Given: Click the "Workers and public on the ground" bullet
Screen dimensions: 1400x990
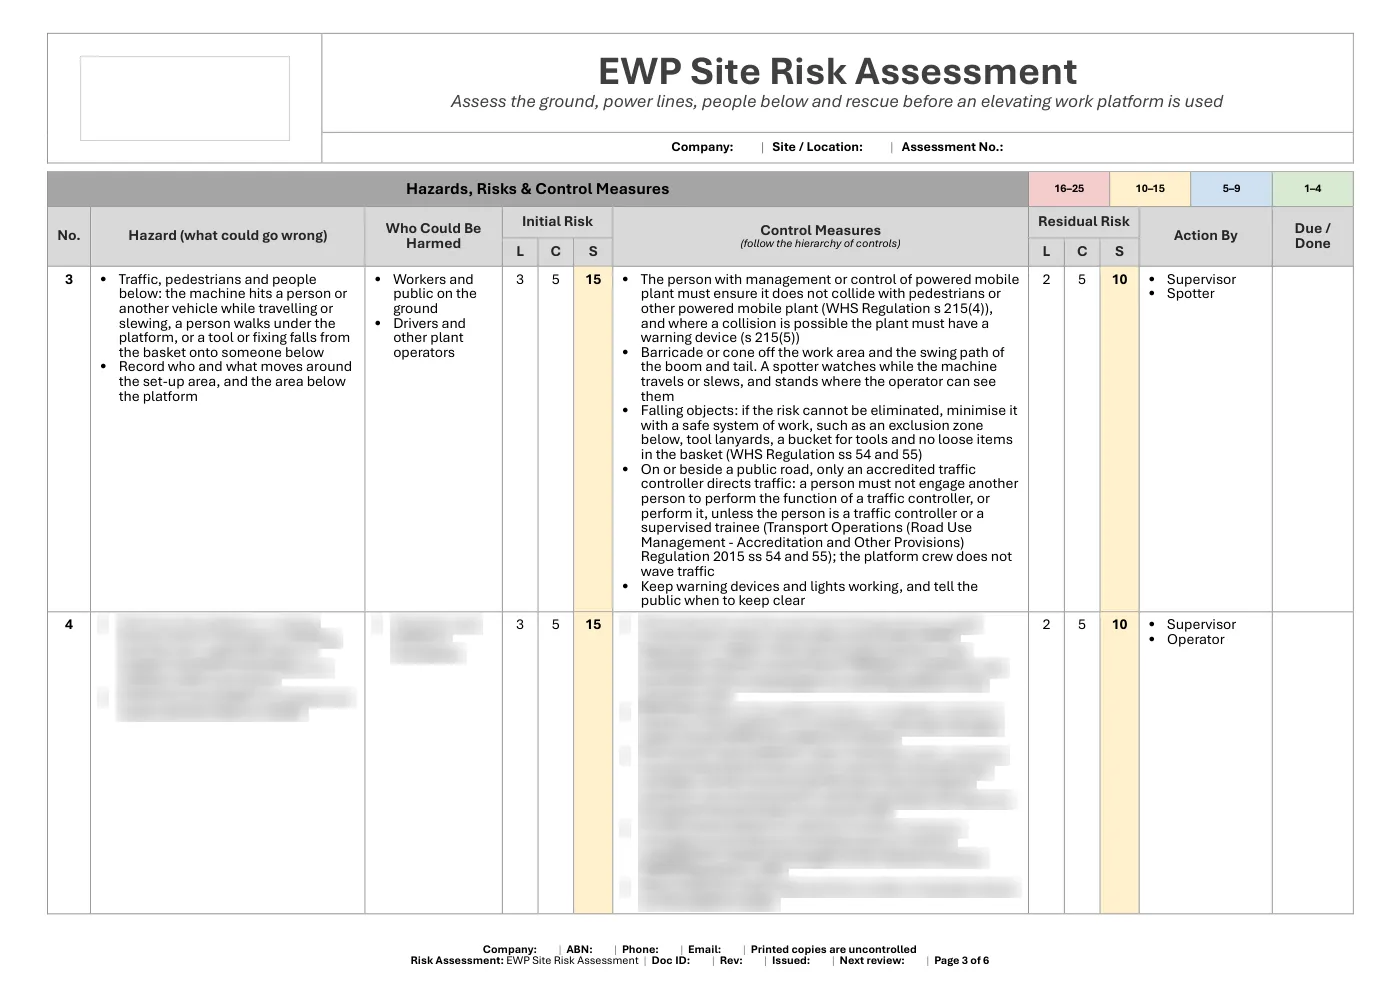Looking at the screenshot, I should click(434, 294).
